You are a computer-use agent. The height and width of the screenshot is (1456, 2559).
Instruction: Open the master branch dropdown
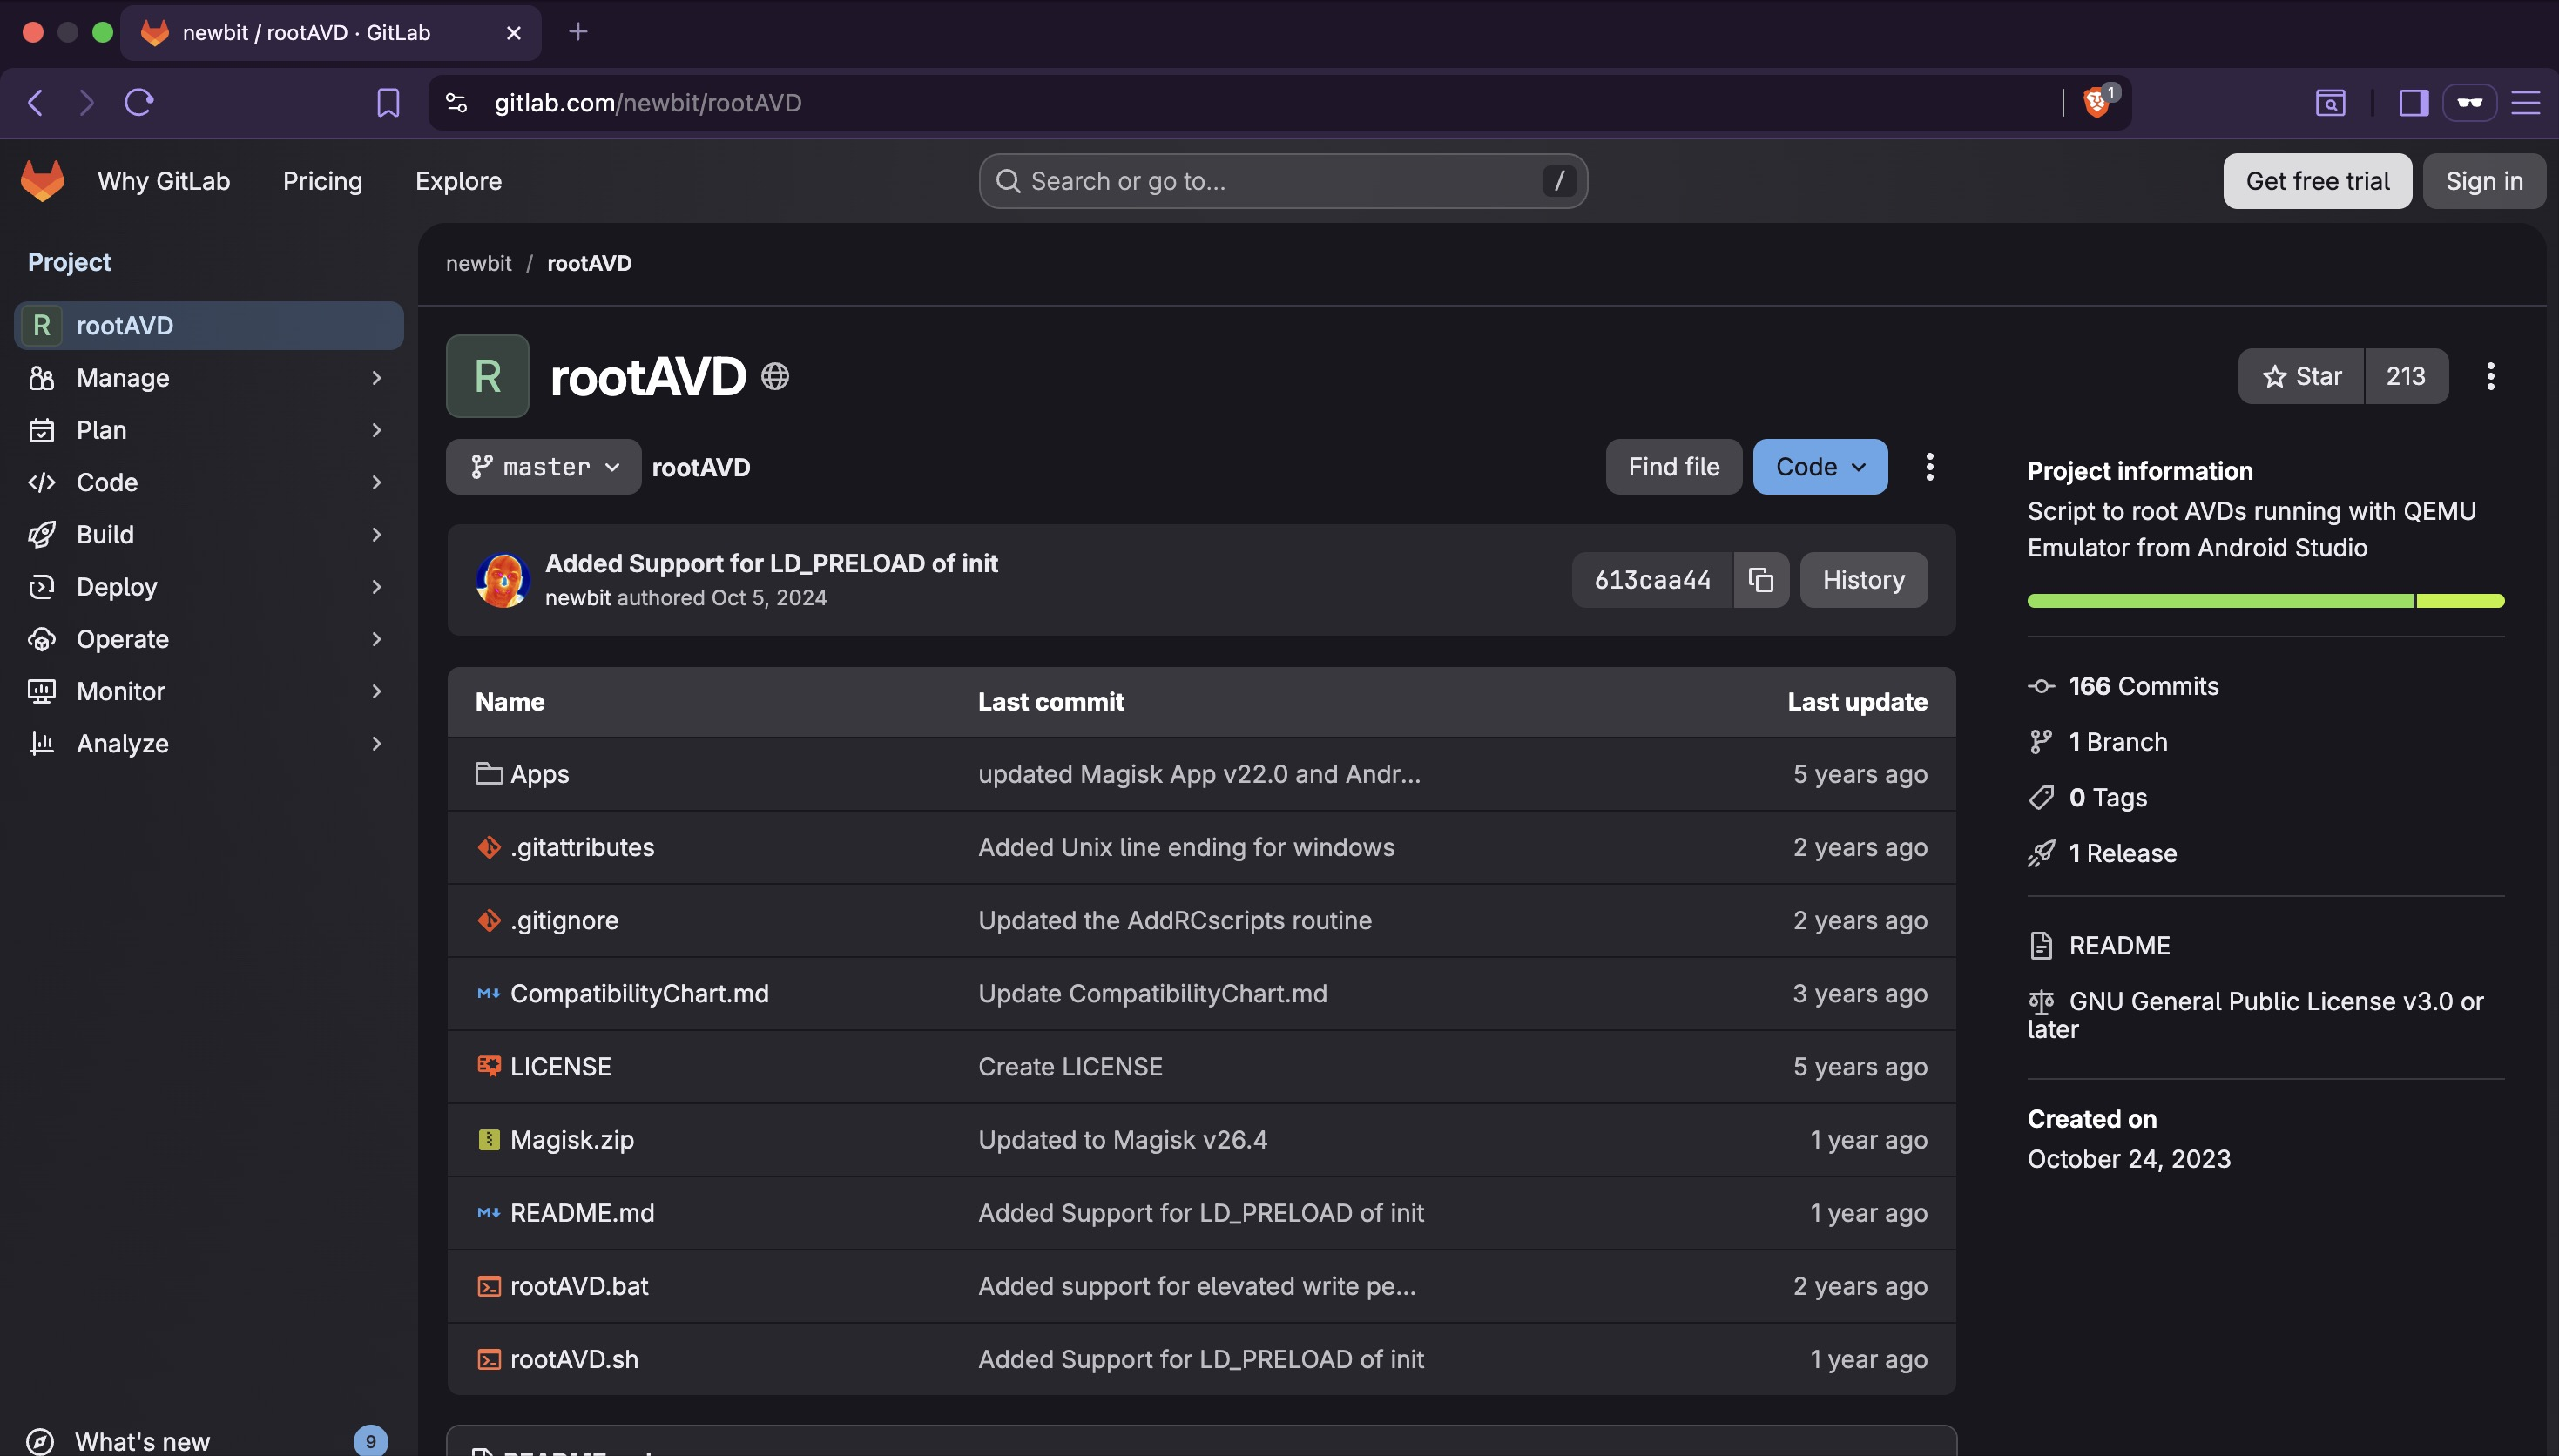click(x=543, y=467)
